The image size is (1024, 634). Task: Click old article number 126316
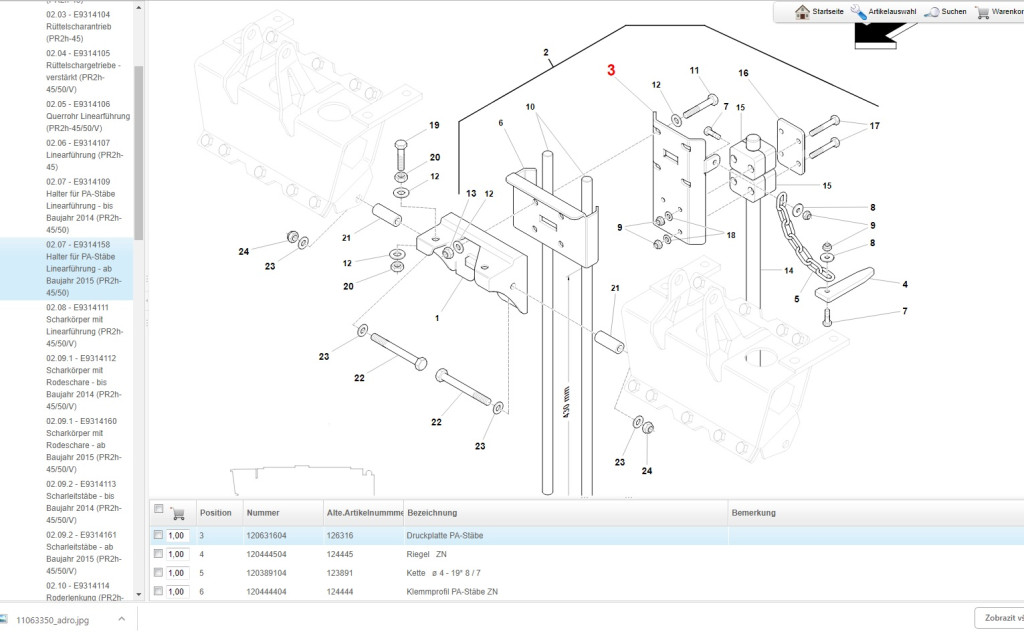pos(340,535)
